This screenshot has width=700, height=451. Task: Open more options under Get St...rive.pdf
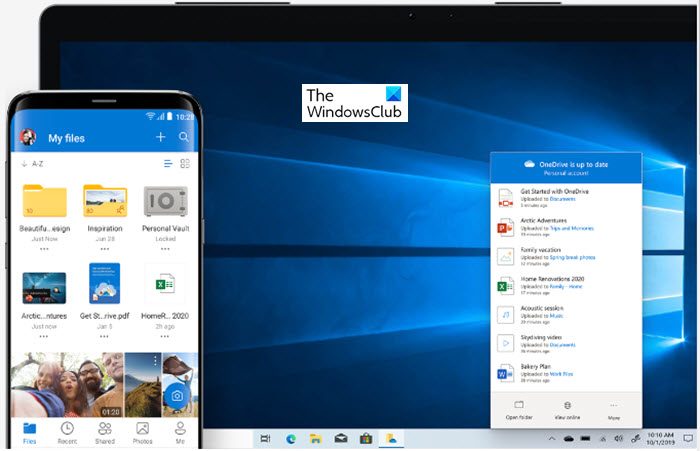pyautogui.click(x=104, y=336)
